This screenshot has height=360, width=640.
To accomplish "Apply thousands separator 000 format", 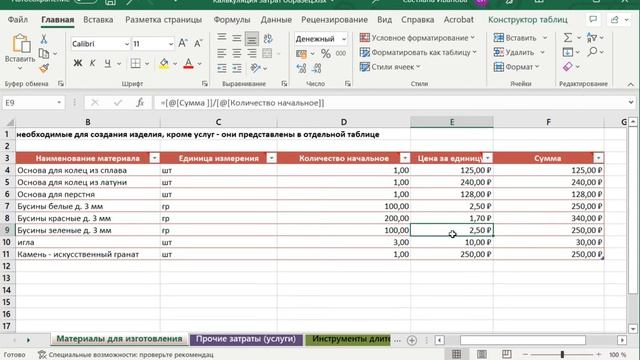I will point(341,53).
